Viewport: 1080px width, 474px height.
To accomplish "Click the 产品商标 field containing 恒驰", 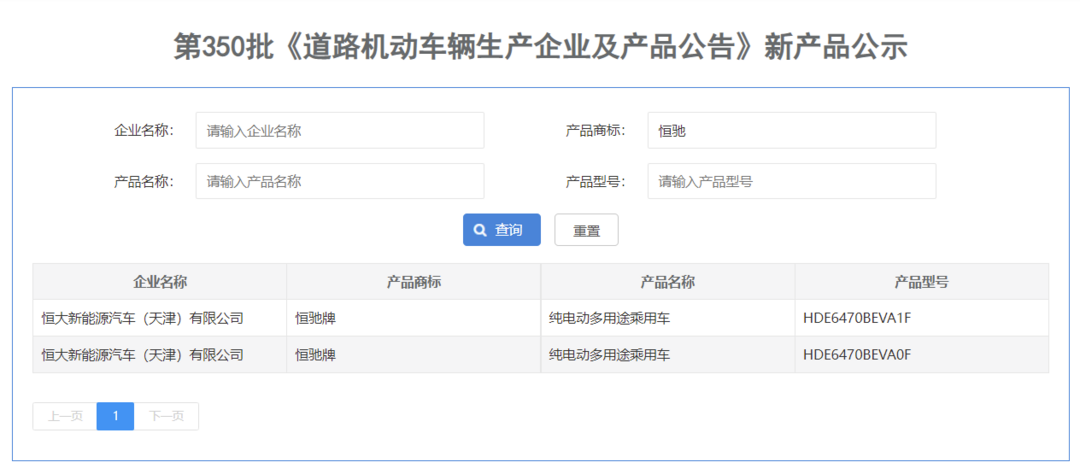I will pos(791,130).
